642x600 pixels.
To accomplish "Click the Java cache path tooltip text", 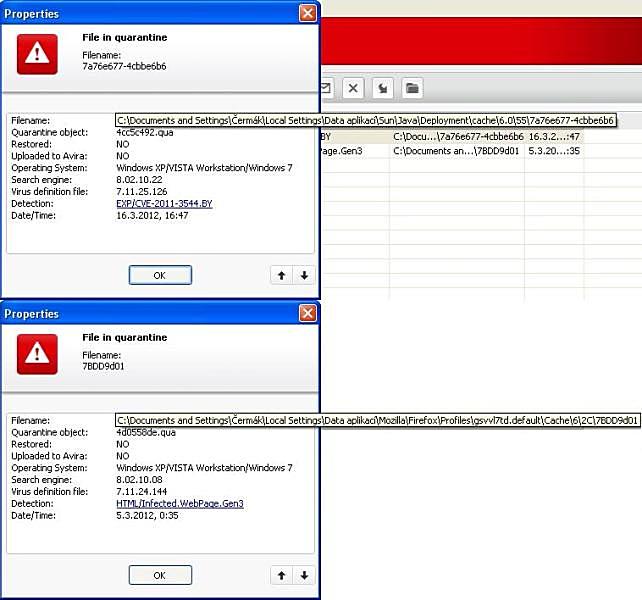I will 365,120.
